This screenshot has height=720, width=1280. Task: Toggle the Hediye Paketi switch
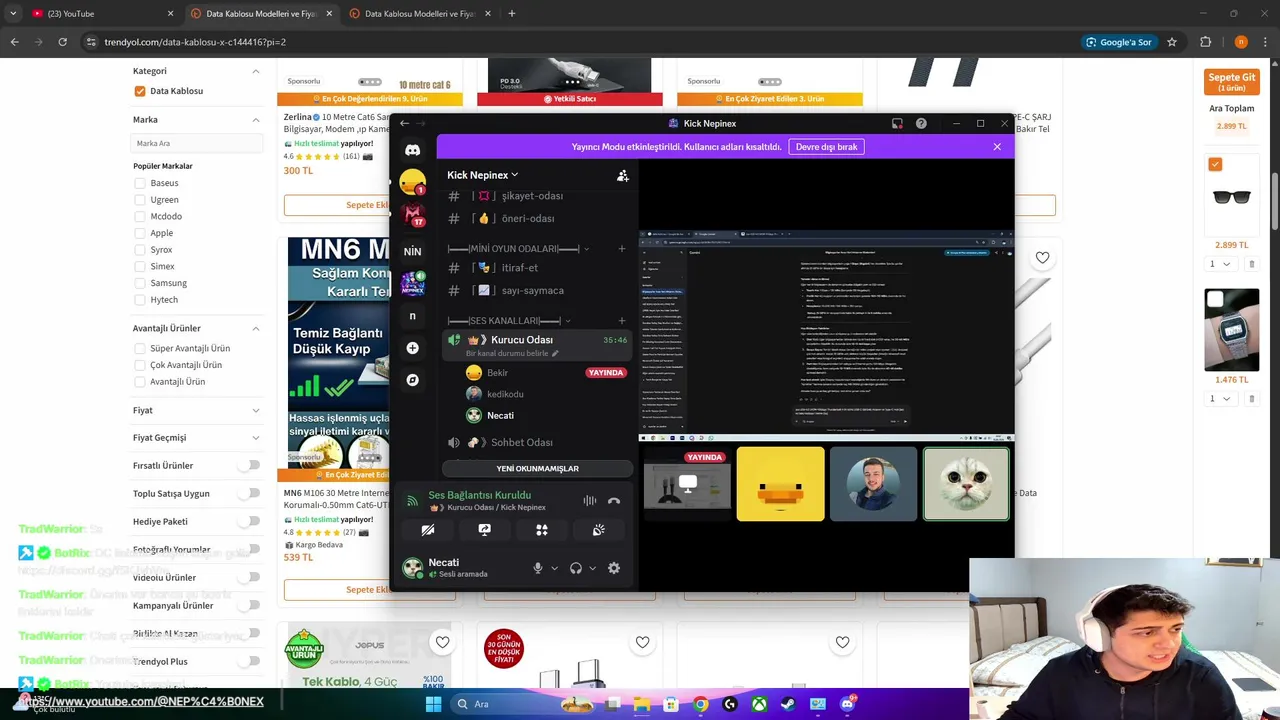point(249,522)
